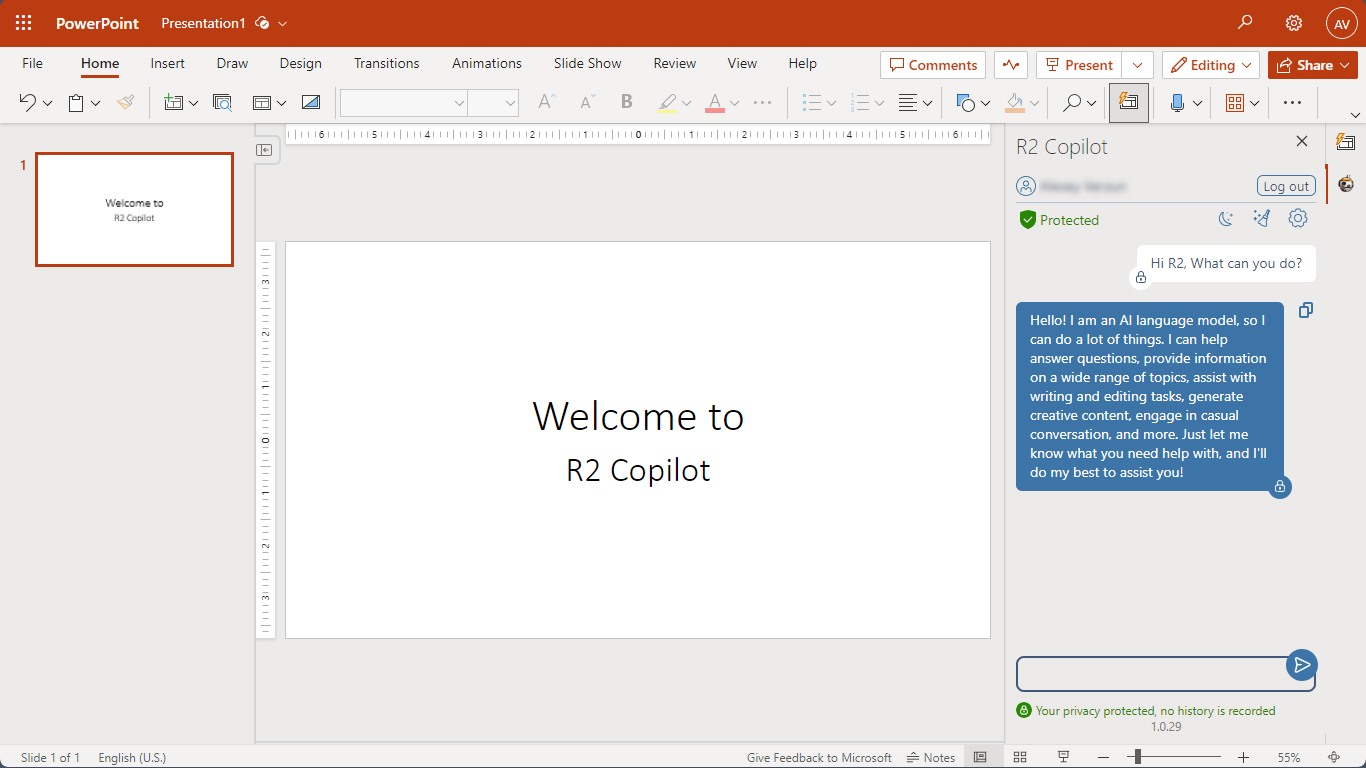Open the Dictate microphone tool
This screenshot has width=1366, height=768.
1177,102
